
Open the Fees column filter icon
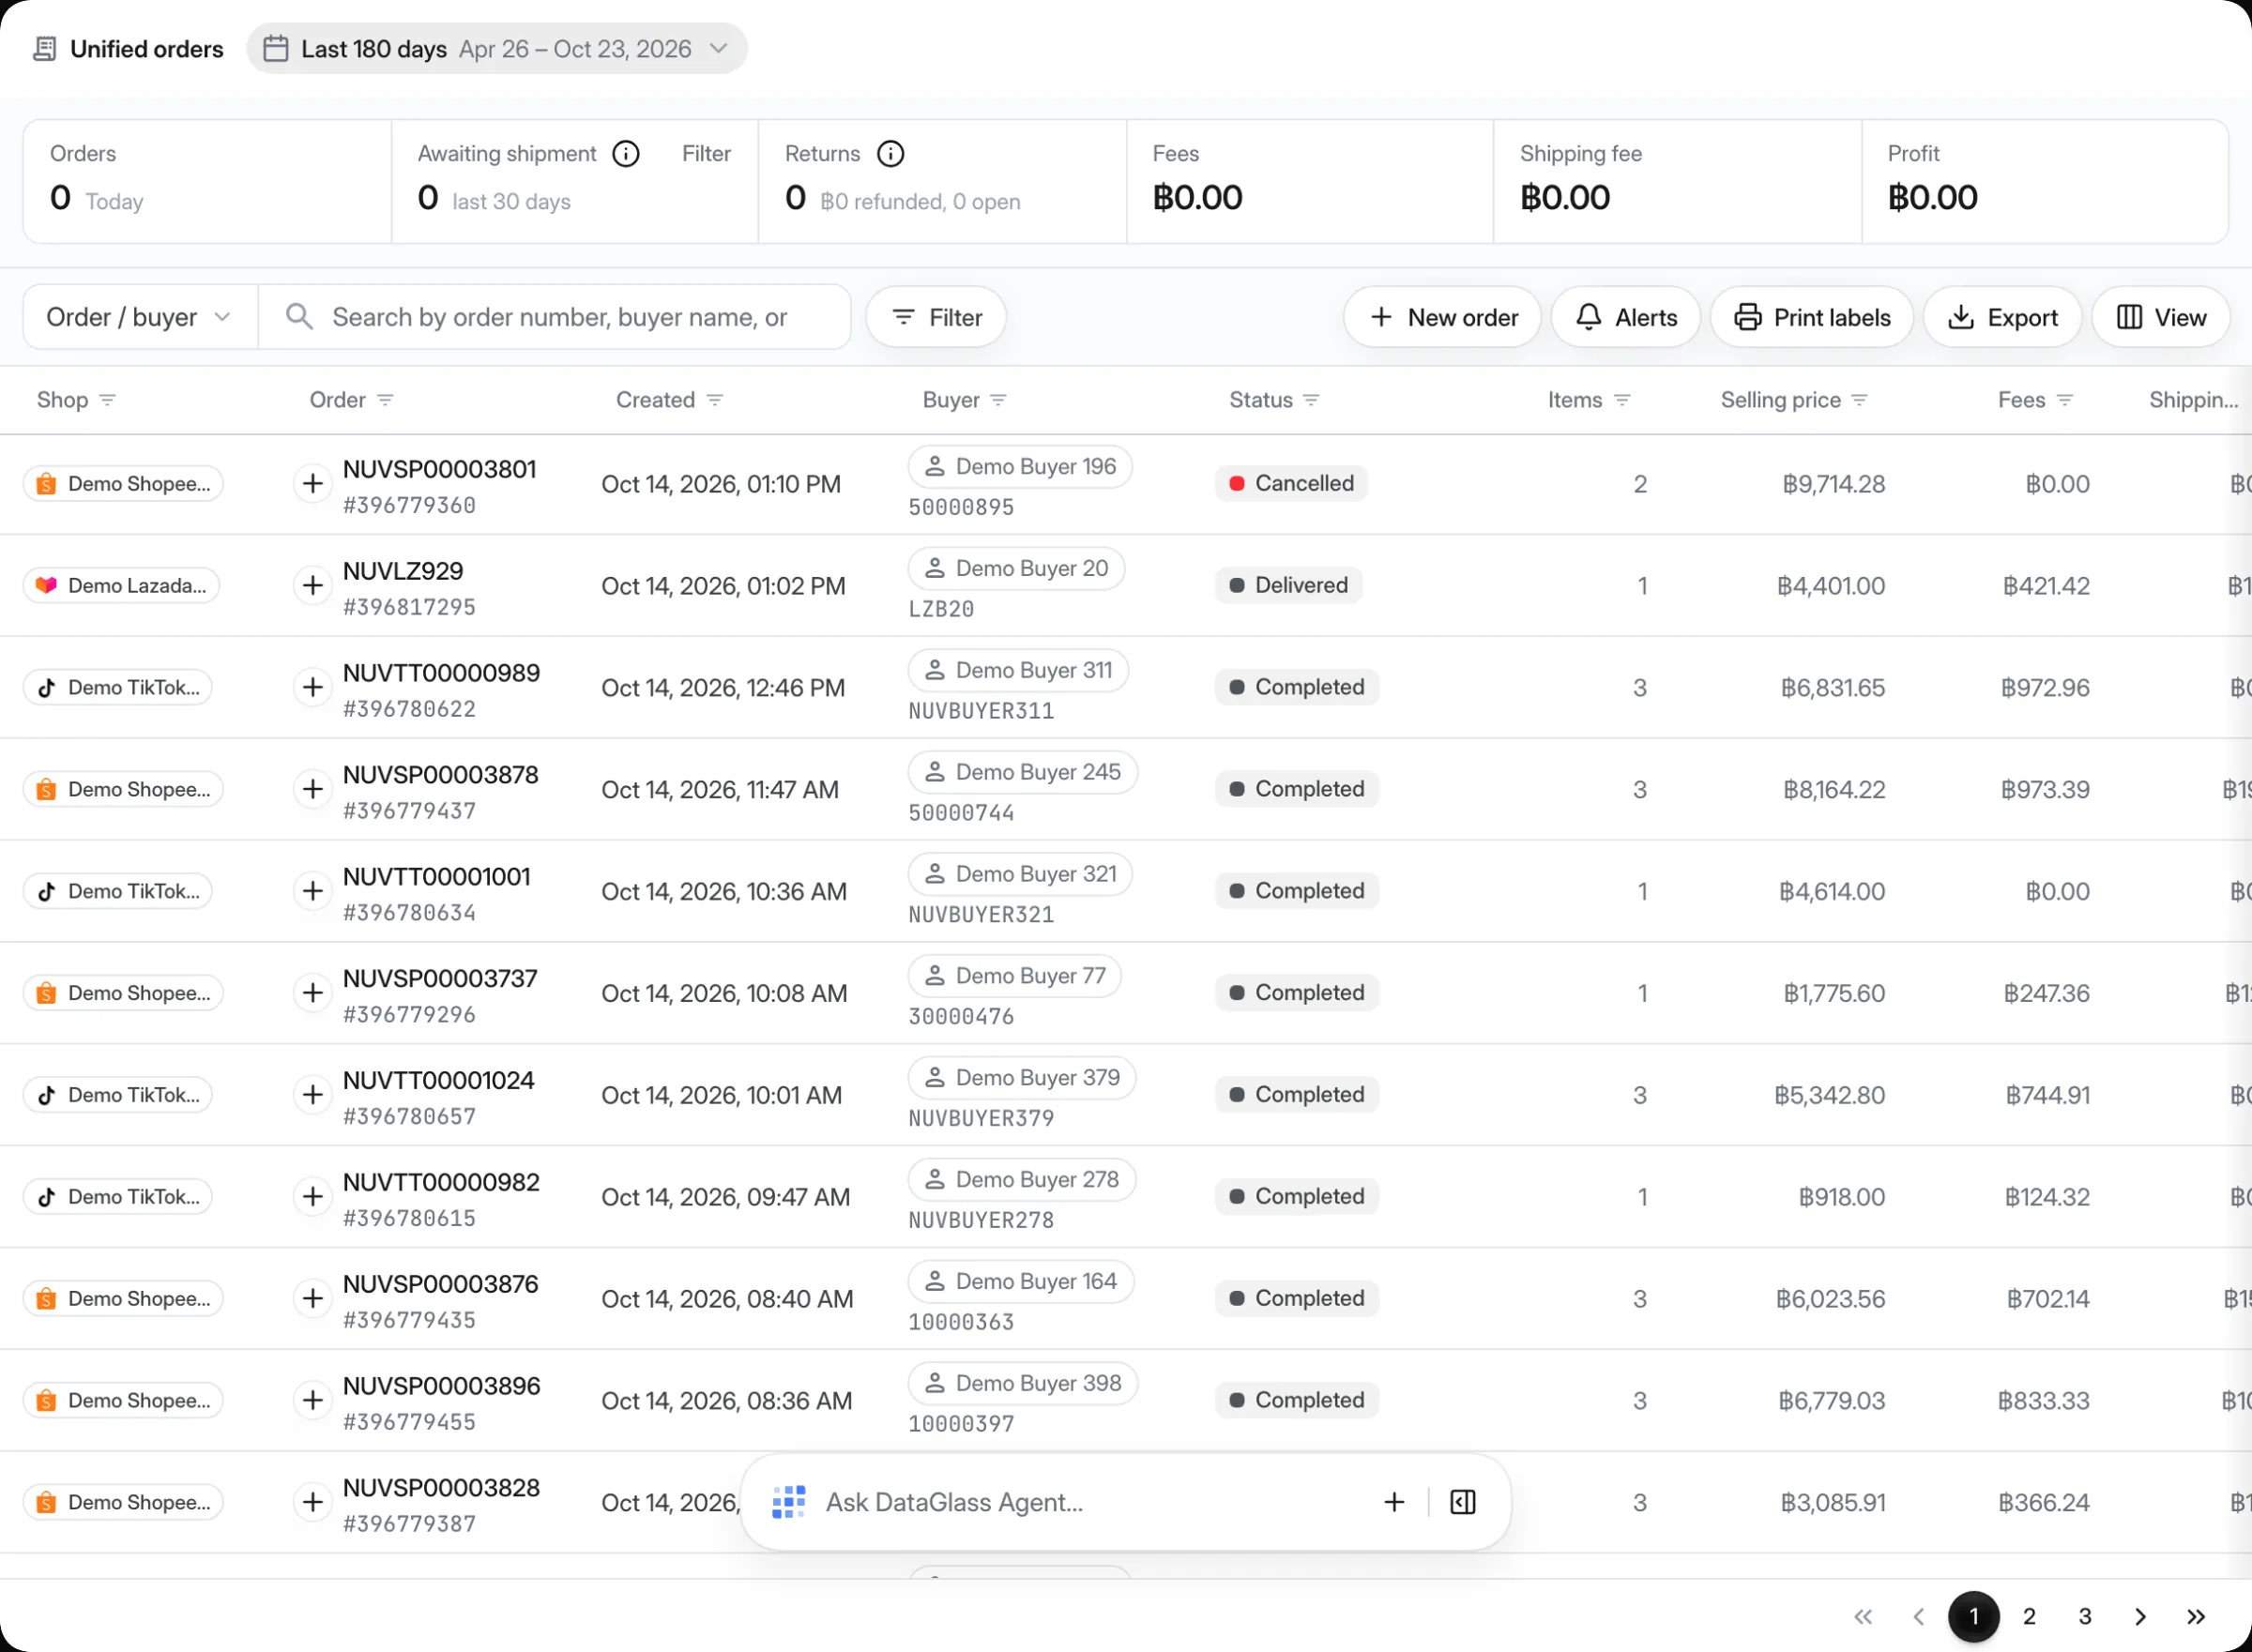(x=2065, y=400)
